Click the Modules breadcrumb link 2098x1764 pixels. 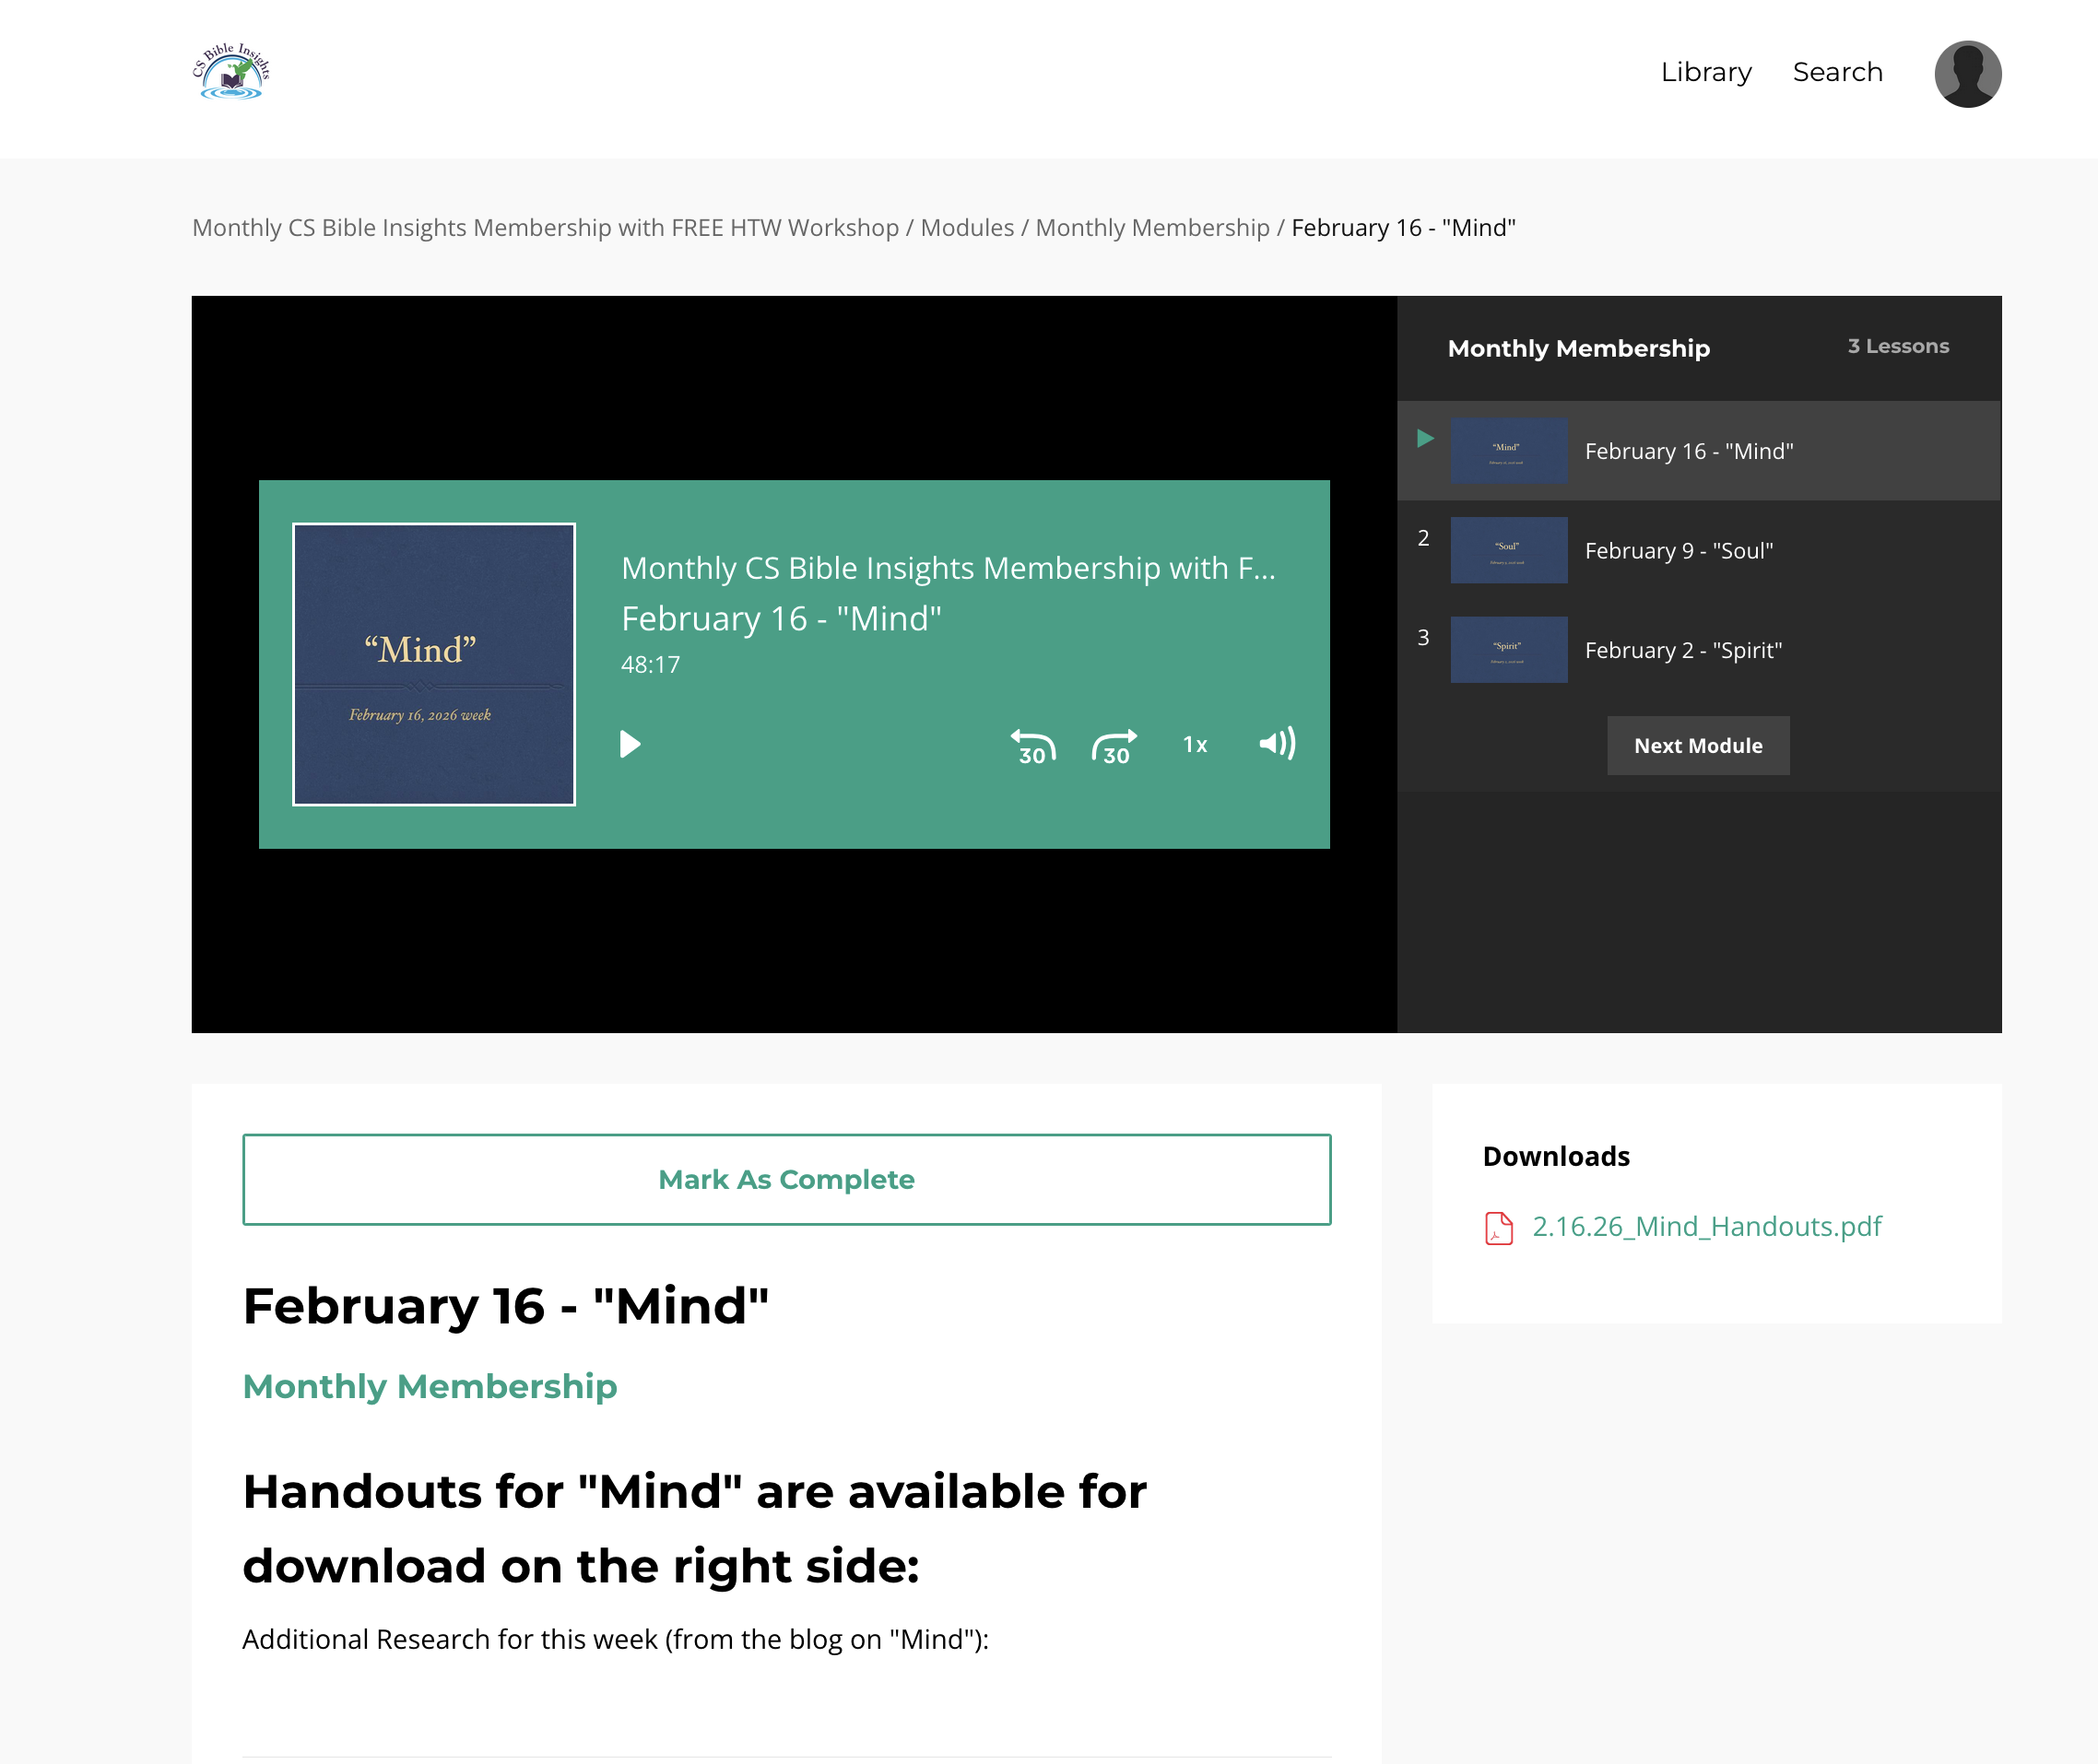[x=966, y=228]
